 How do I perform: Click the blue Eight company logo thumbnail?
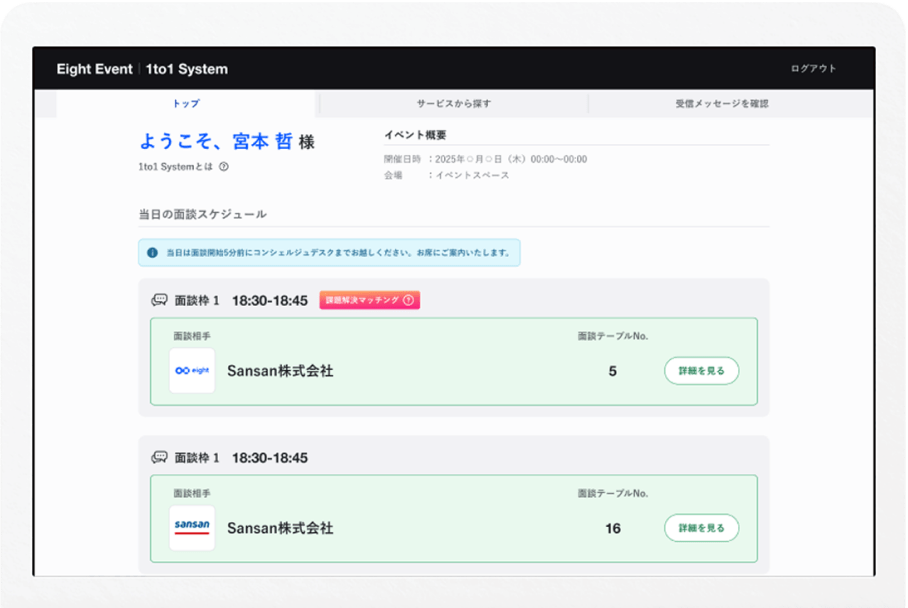coord(192,371)
